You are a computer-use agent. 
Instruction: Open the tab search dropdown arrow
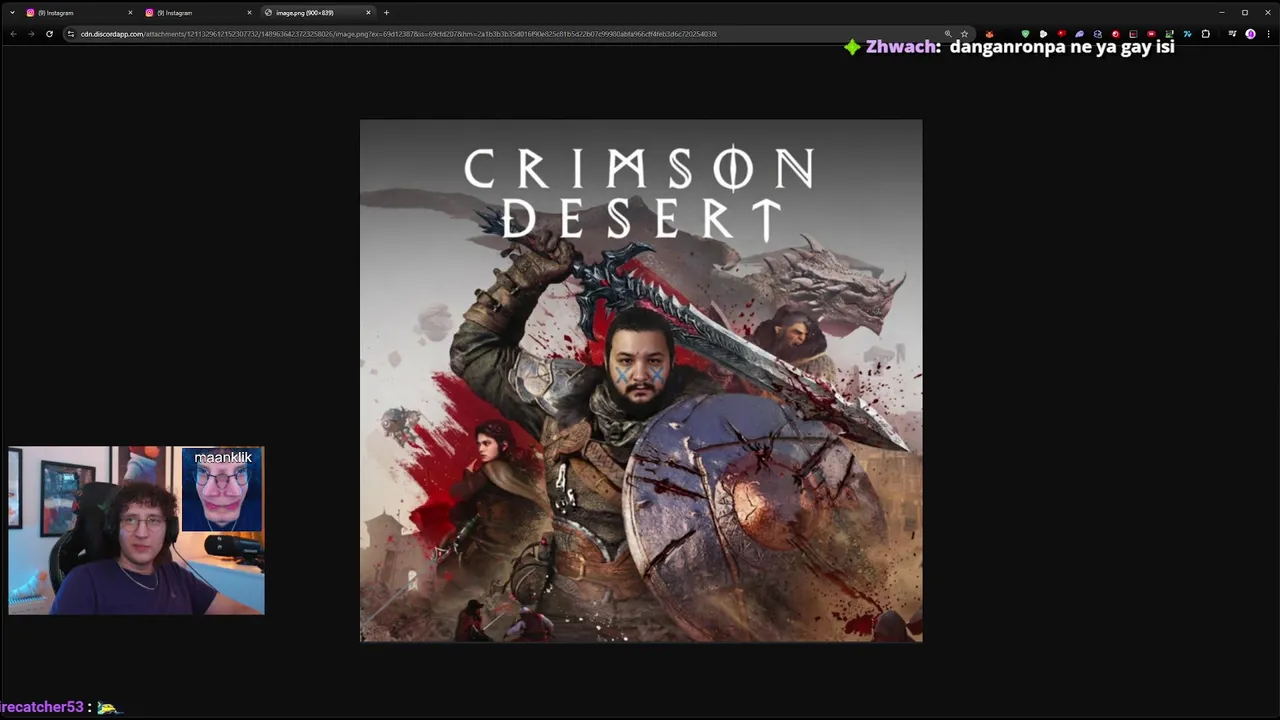[x=12, y=12]
